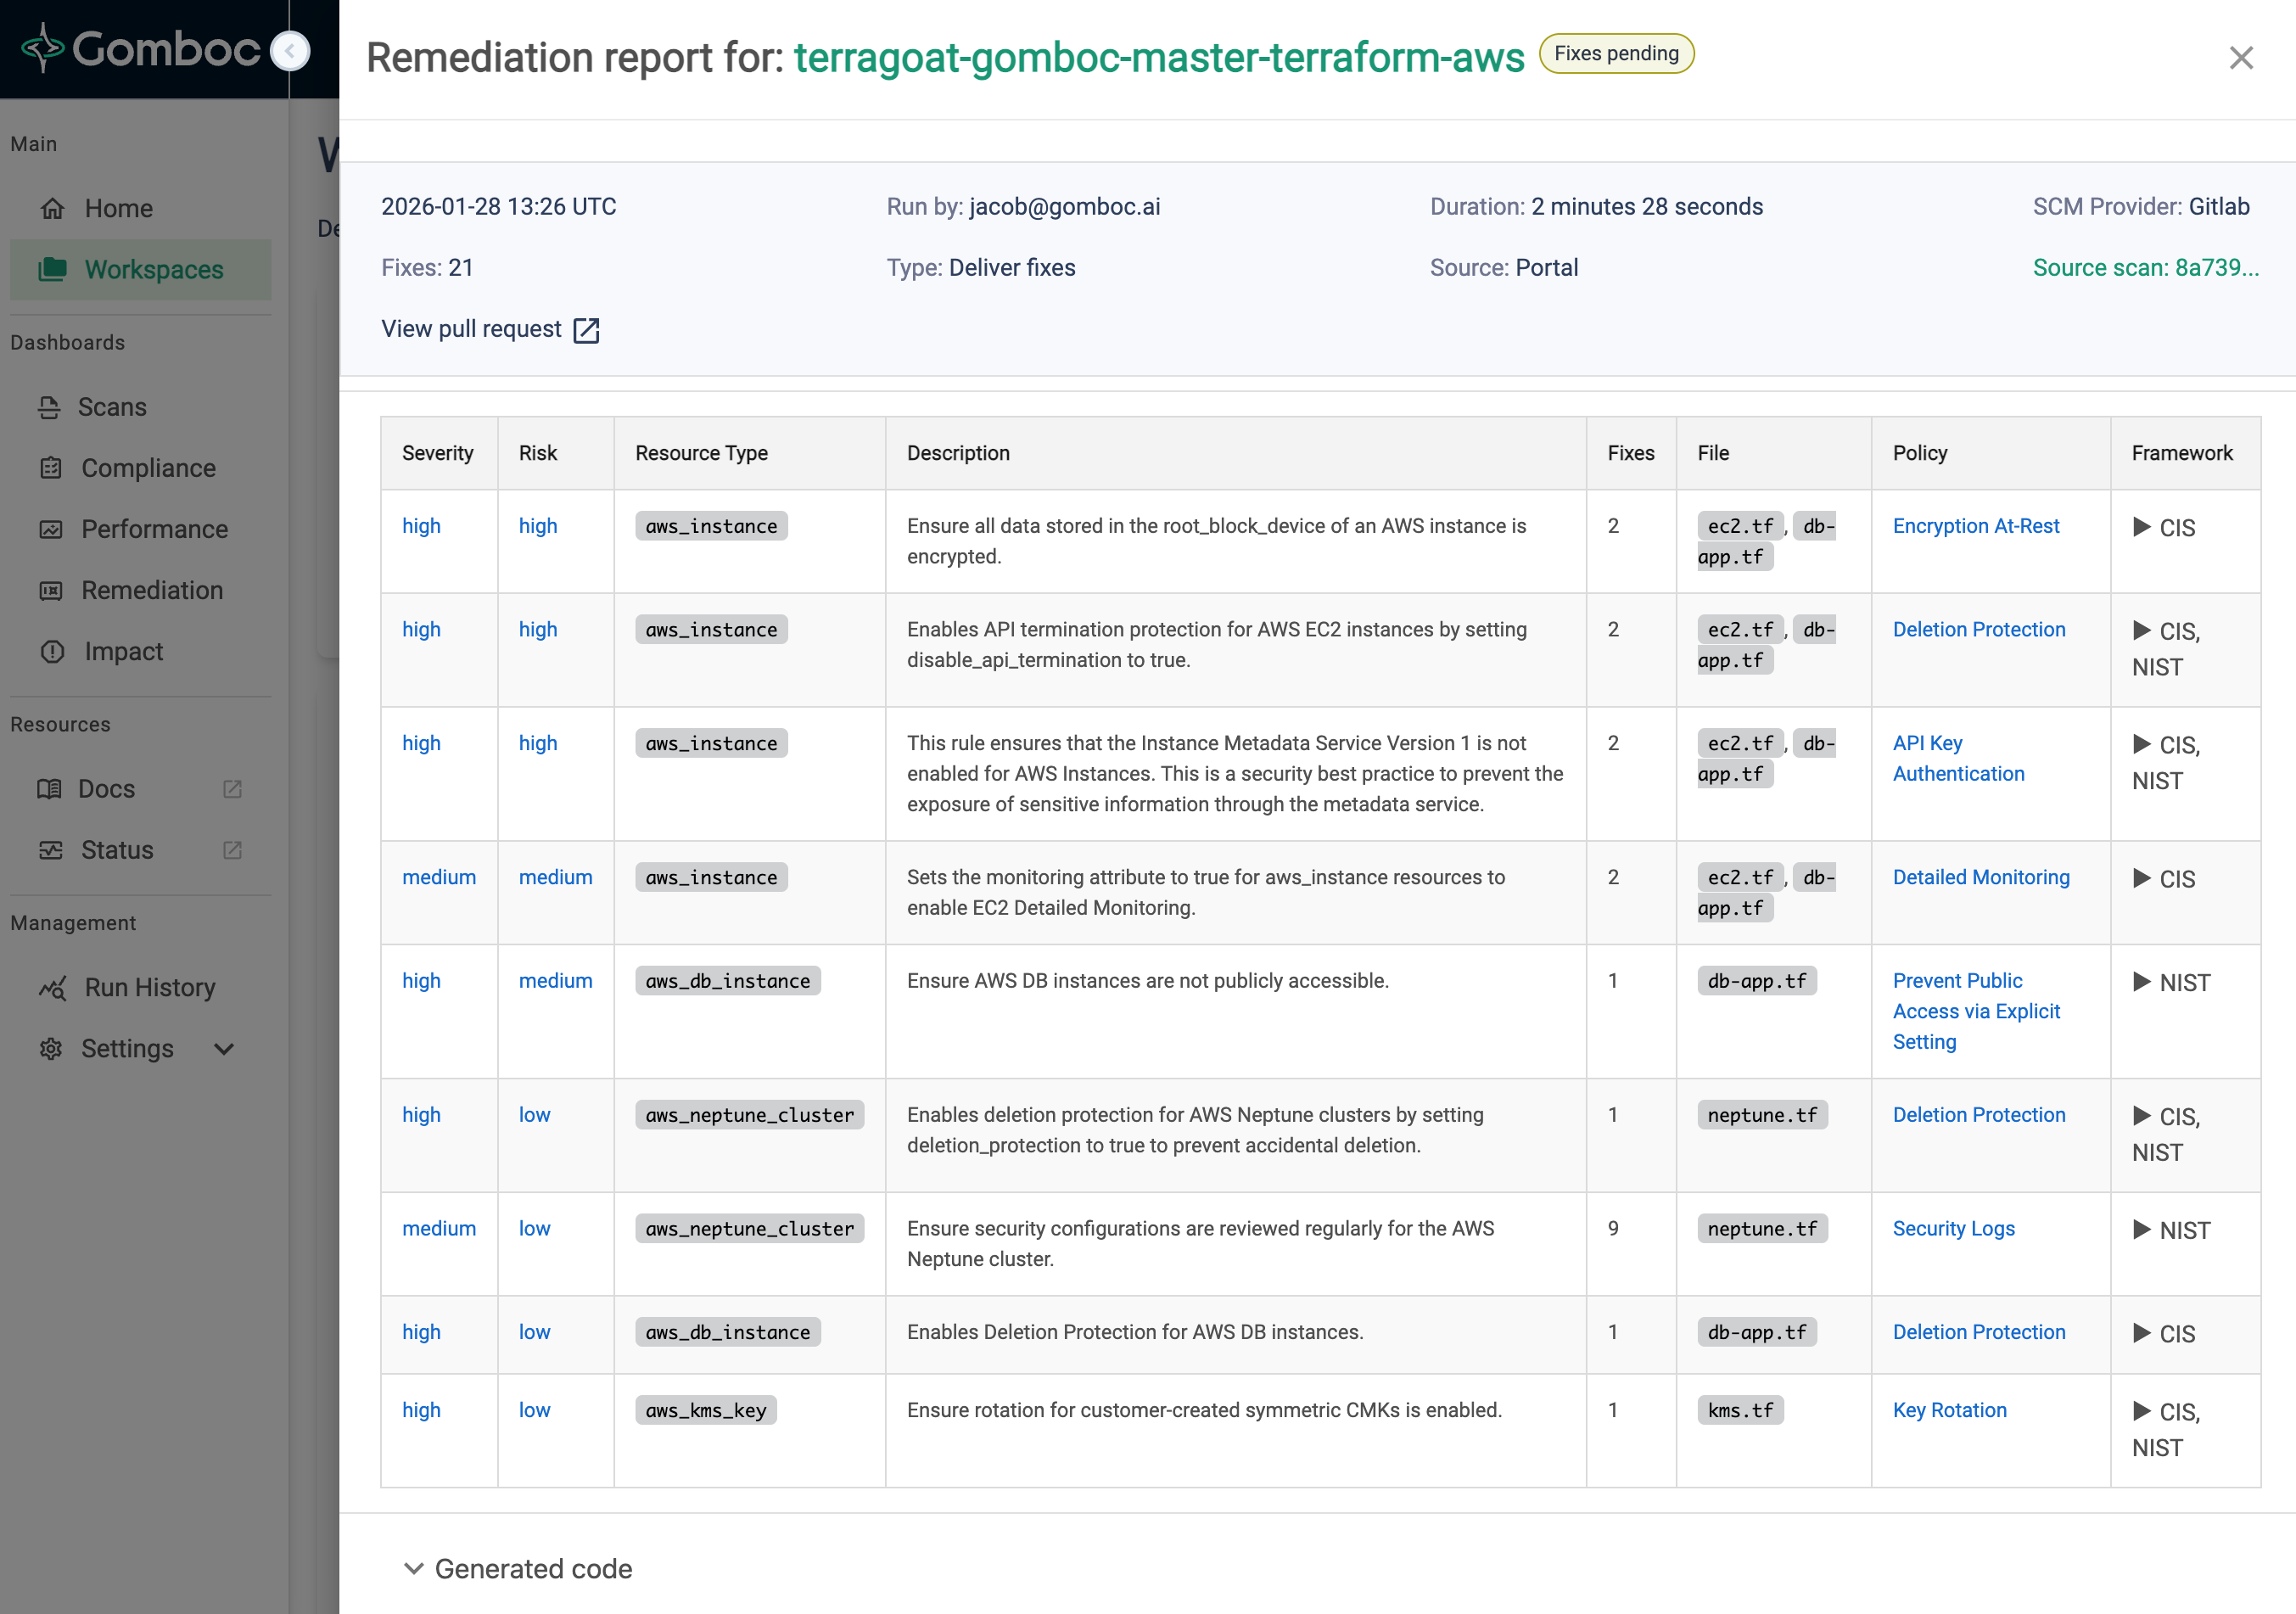
Task: Close the remediation report panel
Action: pyautogui.click(x=2240, y=57)
